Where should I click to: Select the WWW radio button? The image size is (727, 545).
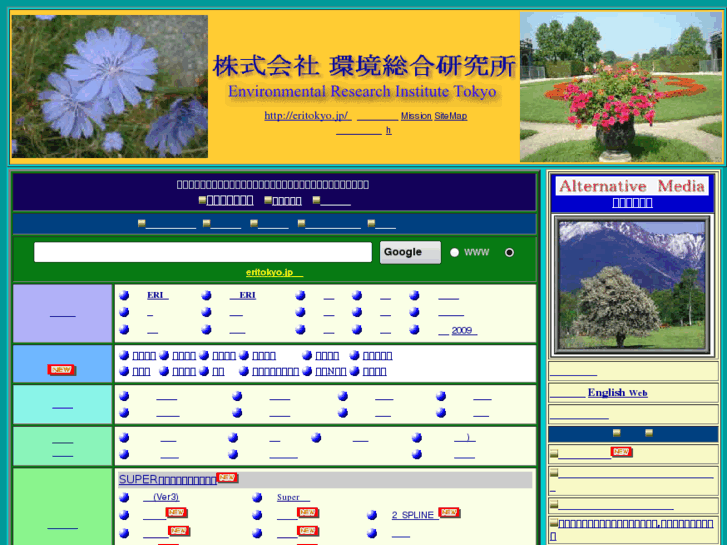pyautogui.click(x=454, y=252)
